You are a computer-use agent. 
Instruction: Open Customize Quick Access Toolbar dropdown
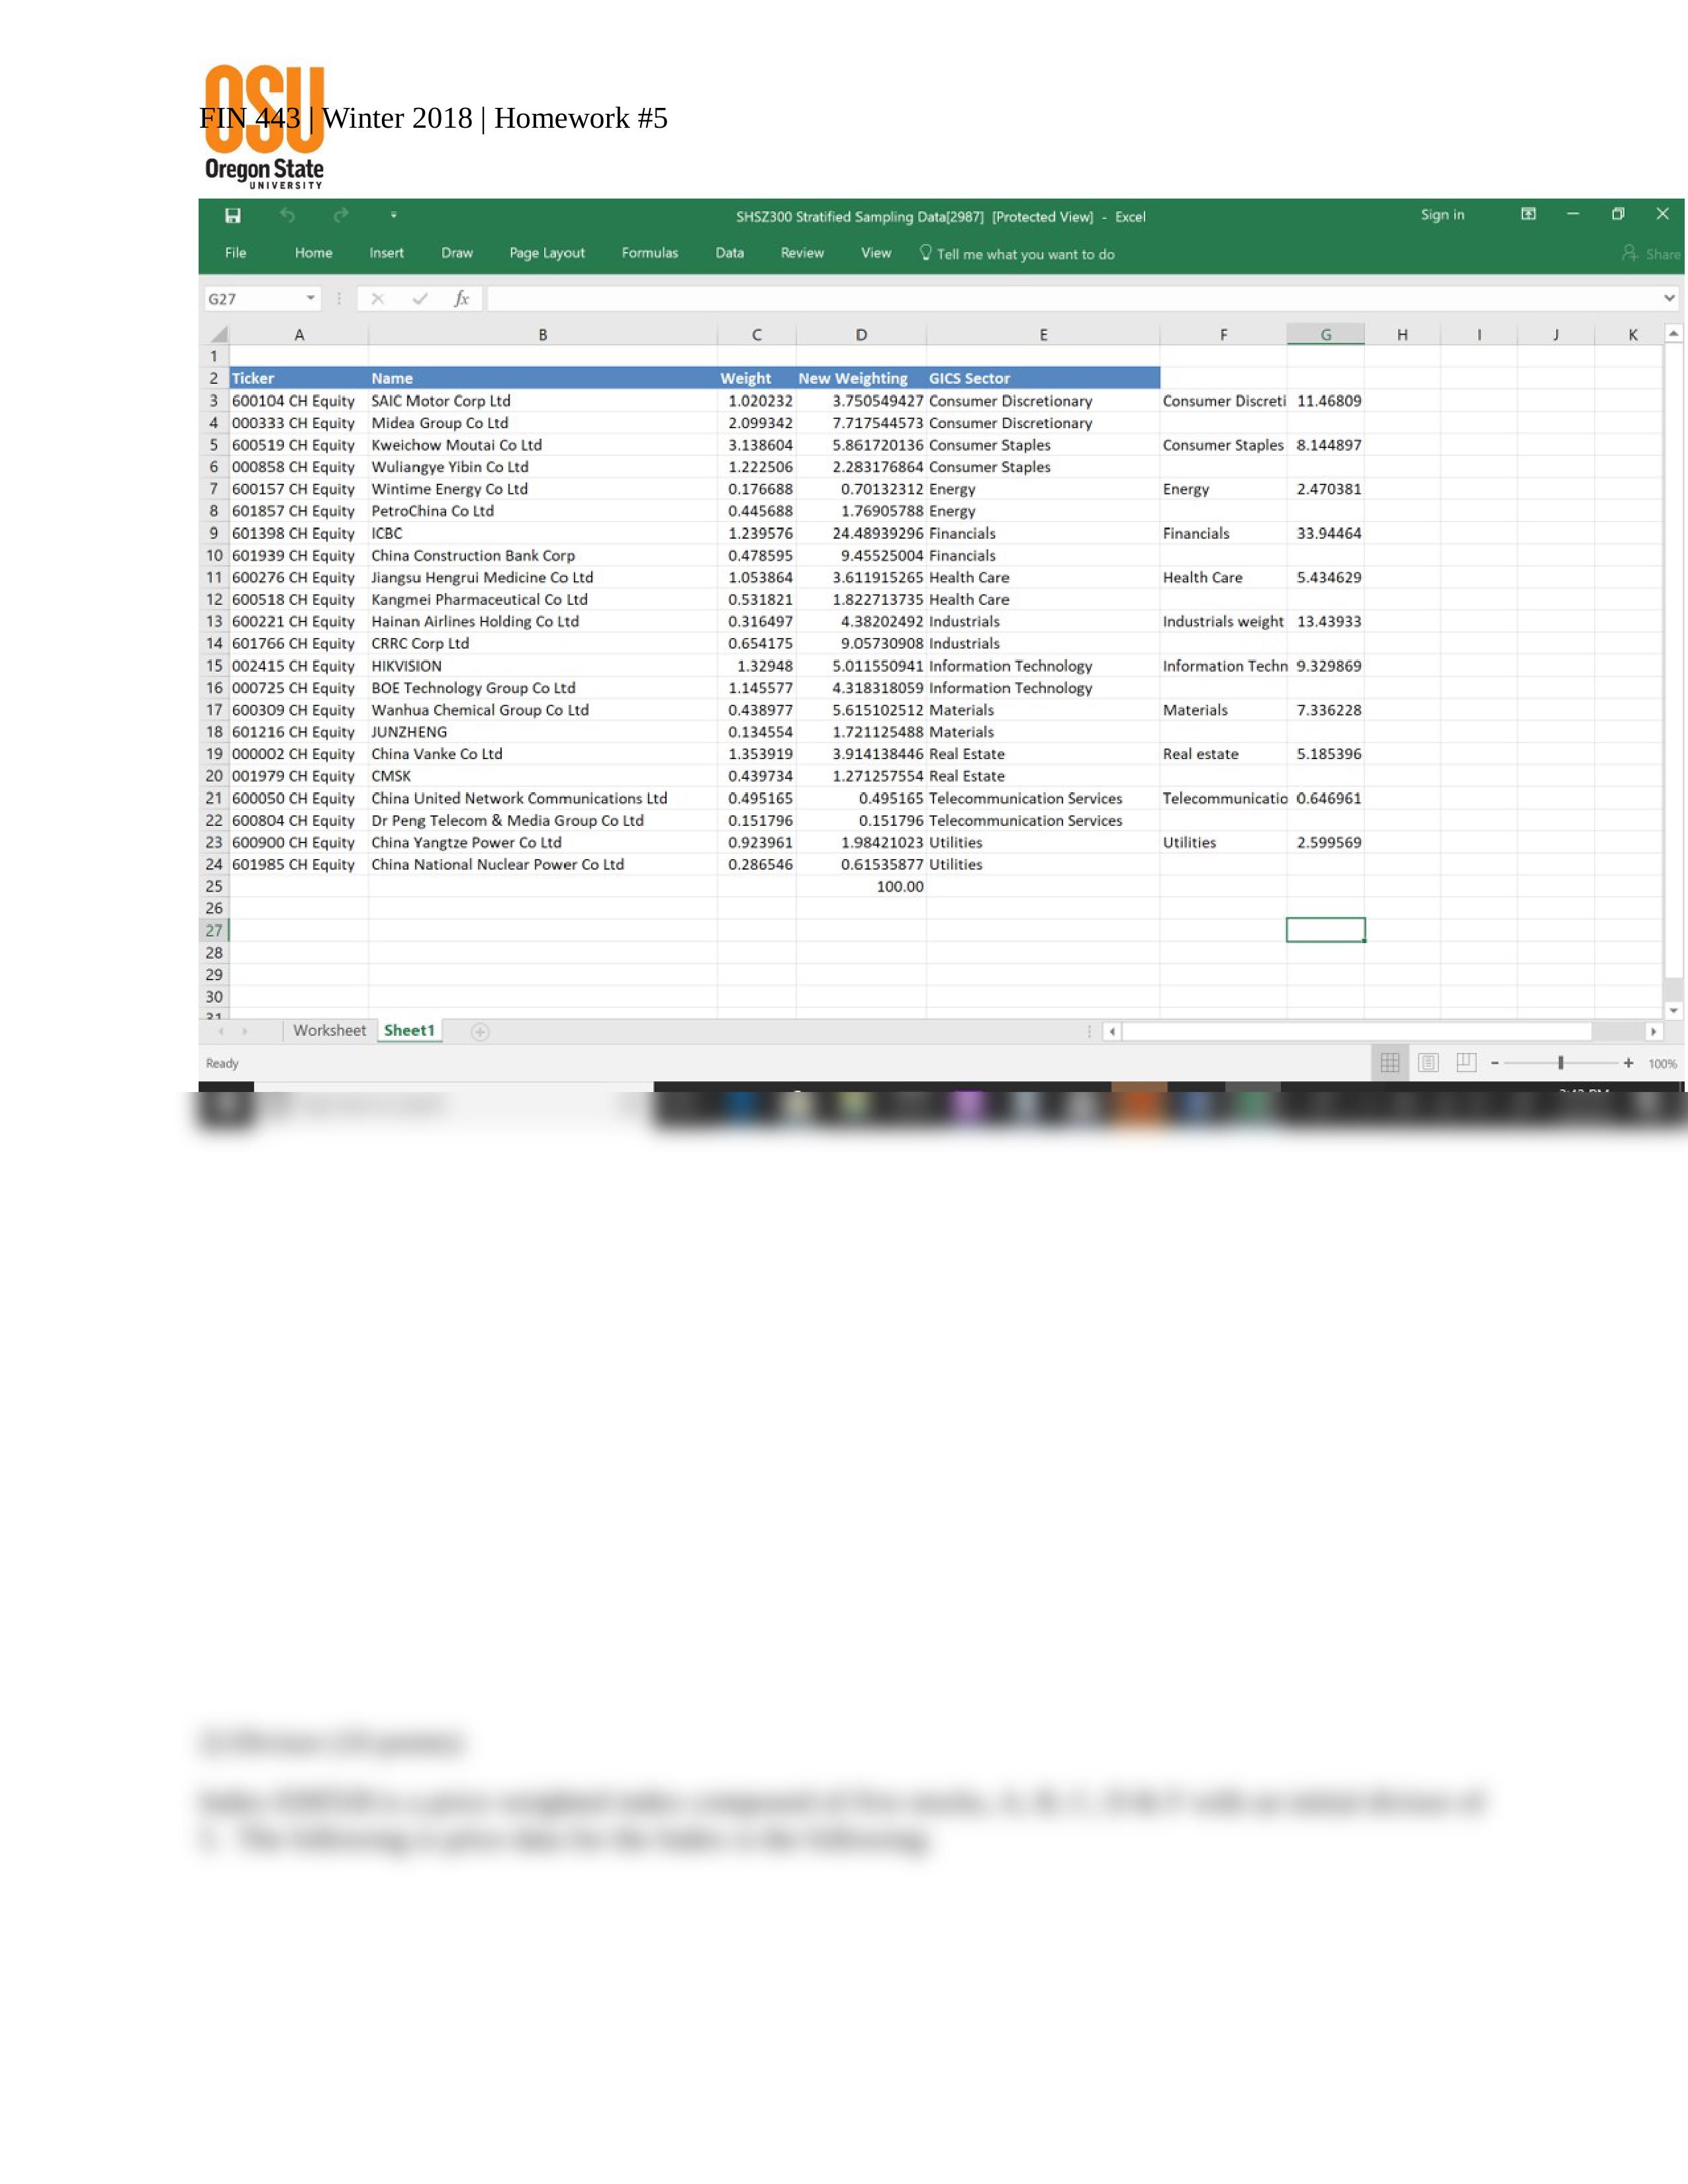(x=393, y=215)
